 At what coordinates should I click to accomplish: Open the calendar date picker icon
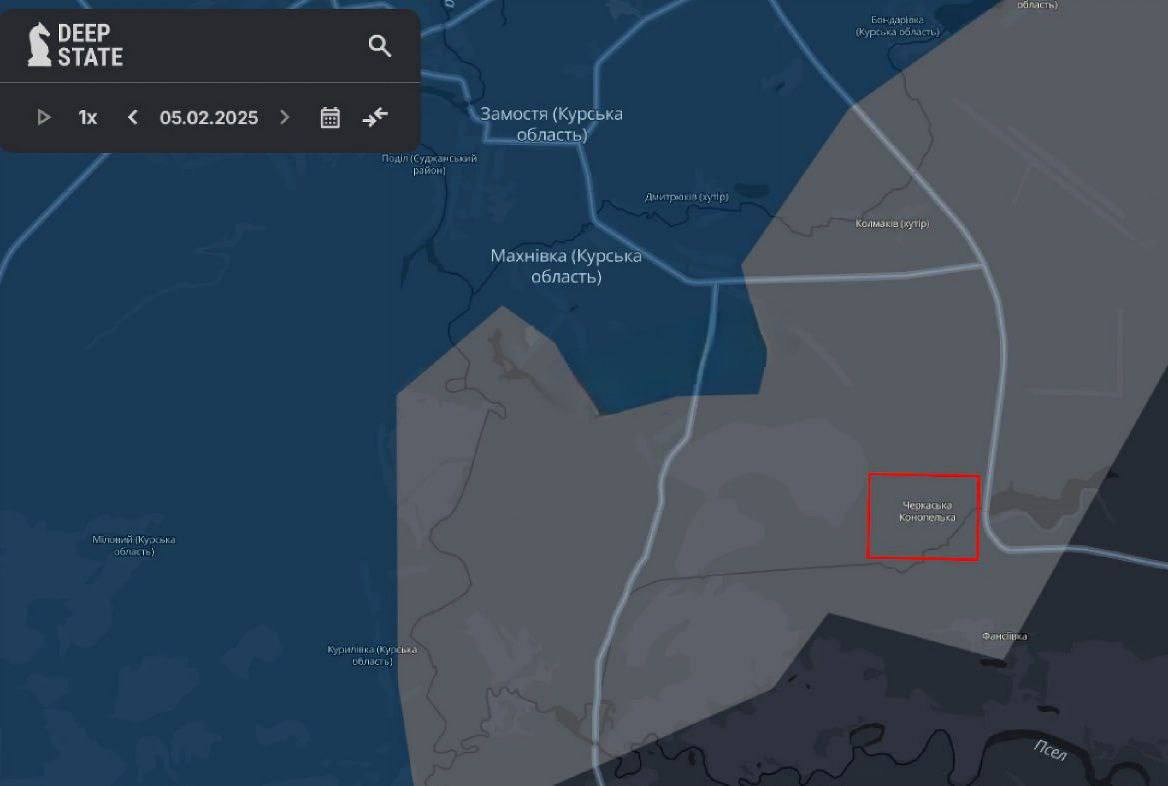point(330,117)
